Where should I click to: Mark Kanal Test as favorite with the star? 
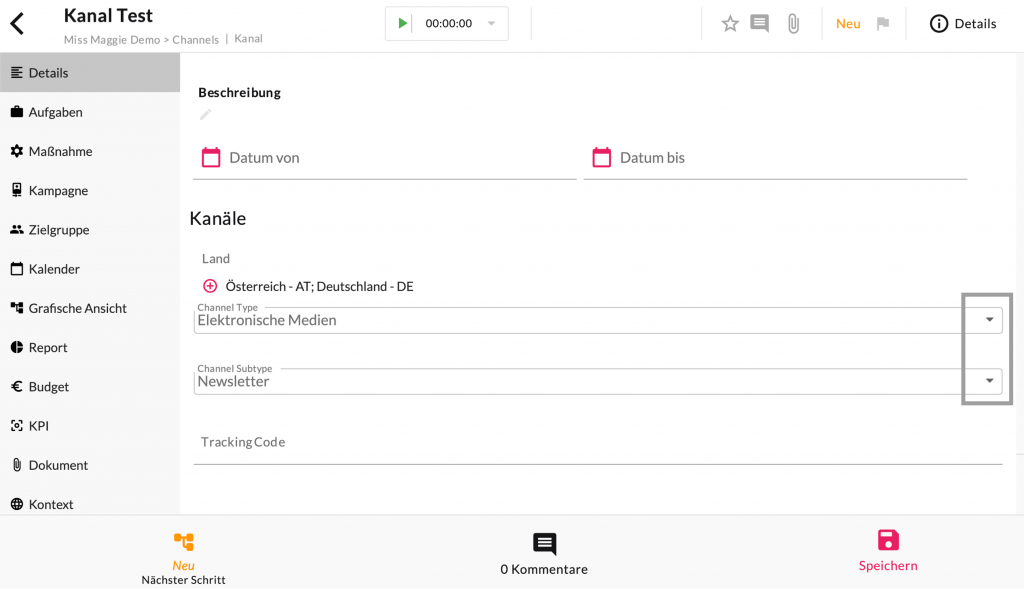tap(730, 23)
